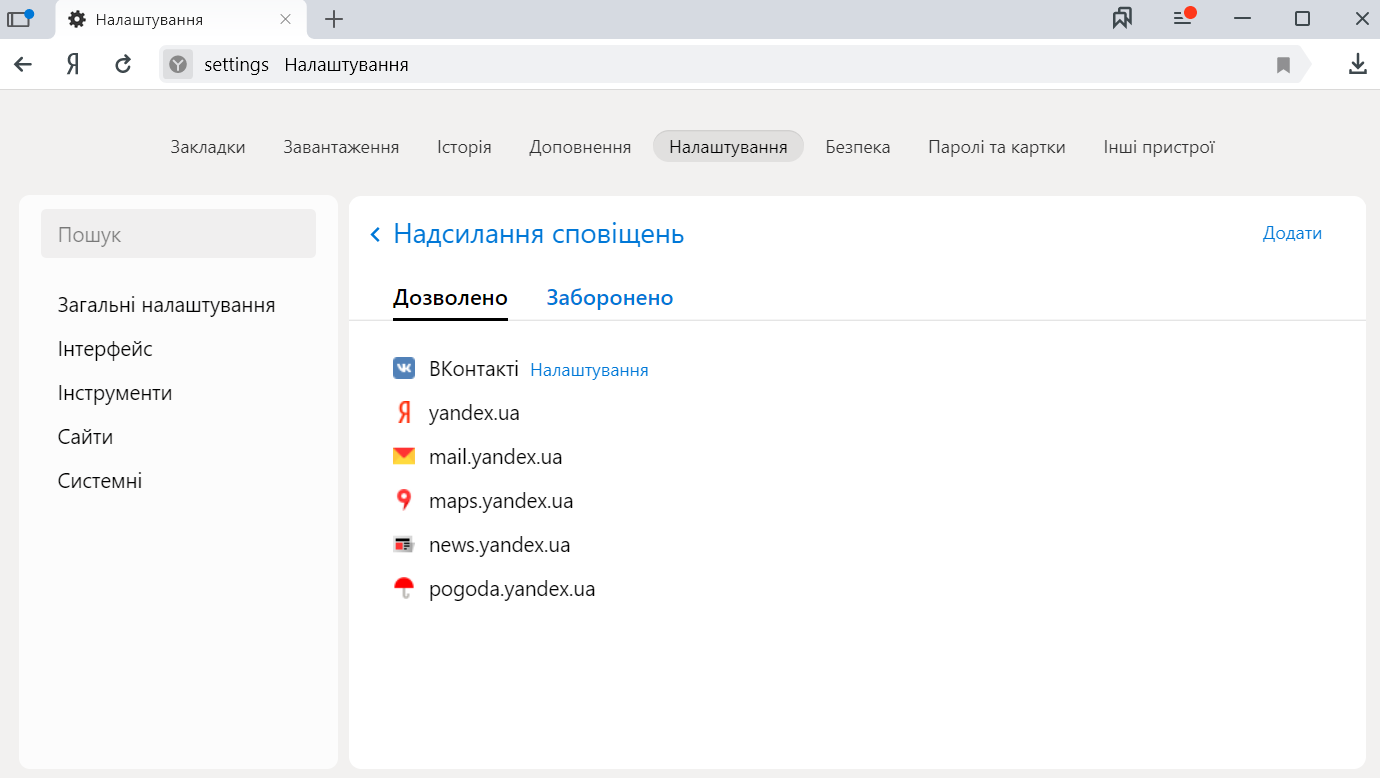1380x778 pixels.
Task: Open Сайти in sidebar
Action: click(85, 437)
